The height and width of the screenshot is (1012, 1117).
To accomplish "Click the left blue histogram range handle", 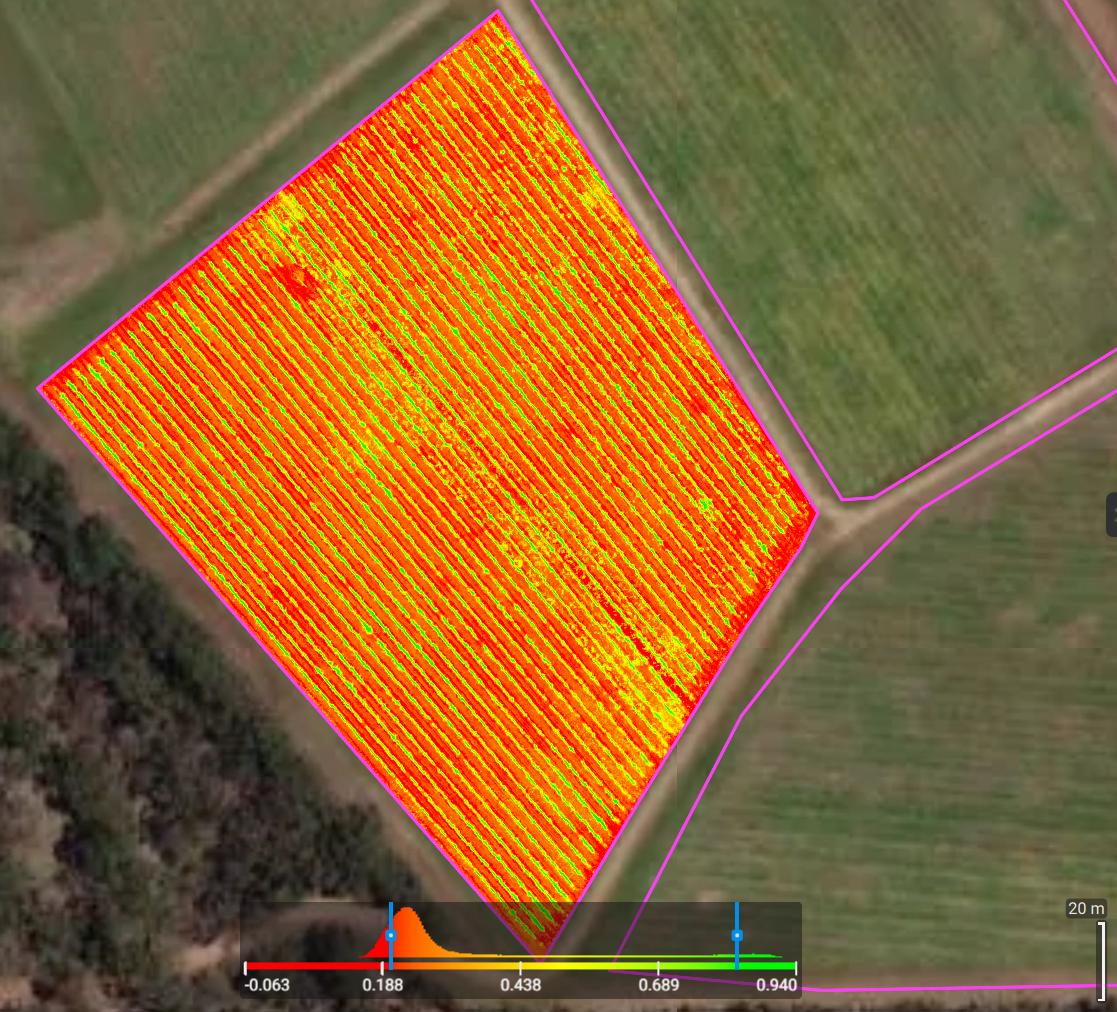I will pos(391,935).
